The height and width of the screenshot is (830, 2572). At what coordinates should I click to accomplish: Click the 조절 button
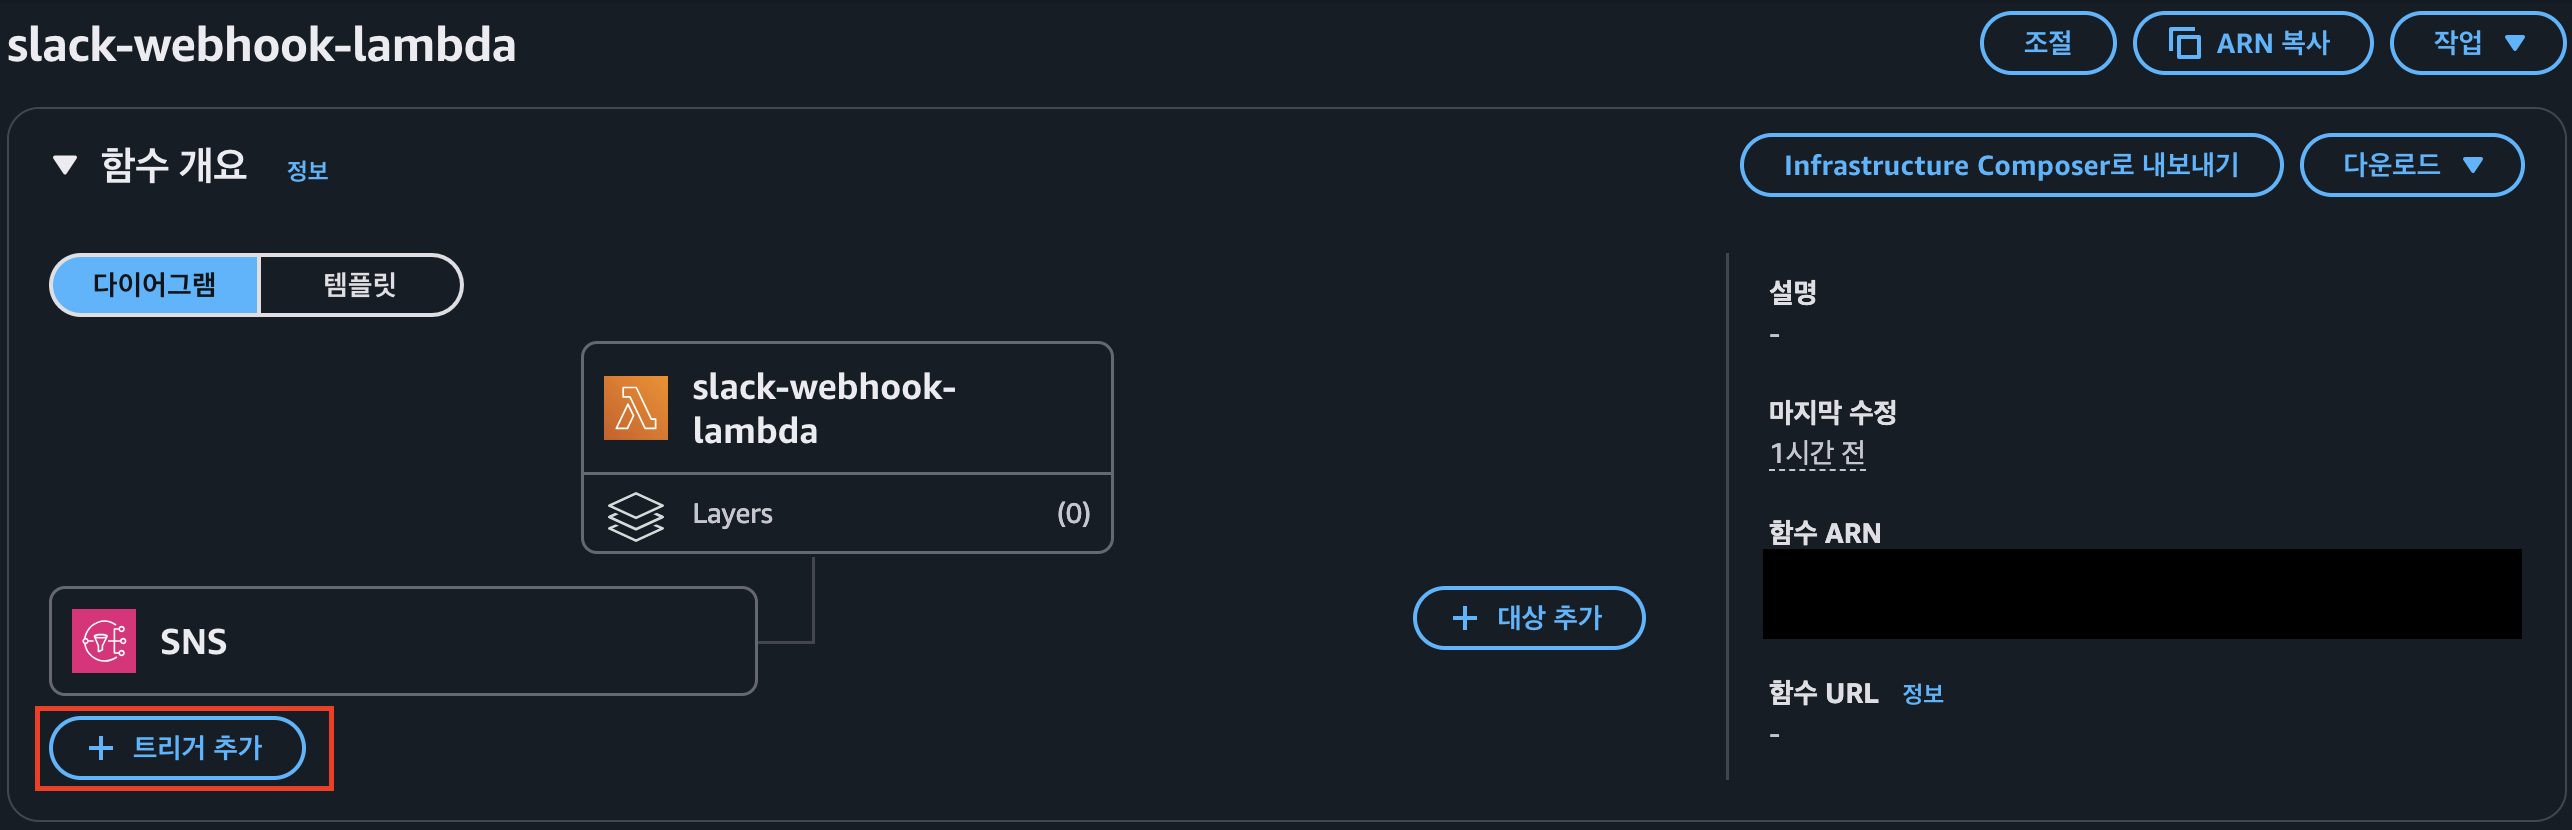2048,43
